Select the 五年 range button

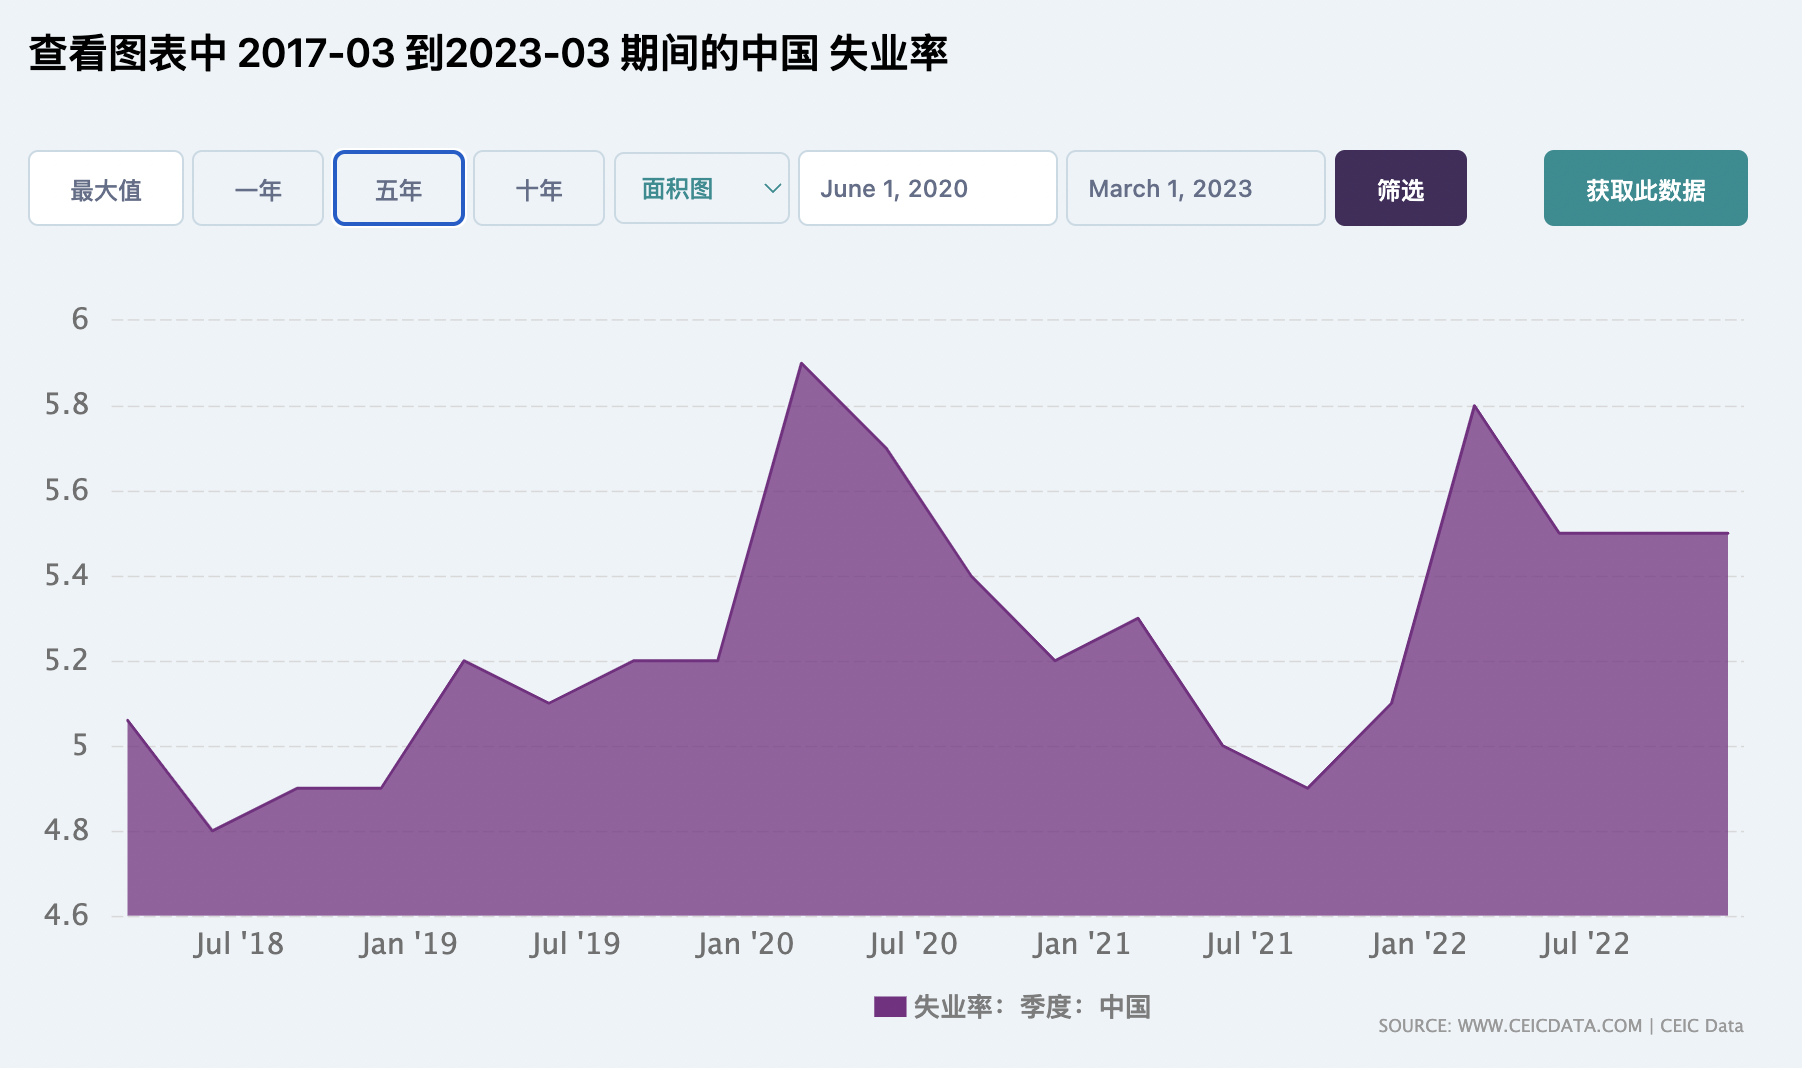click(399, 188)
